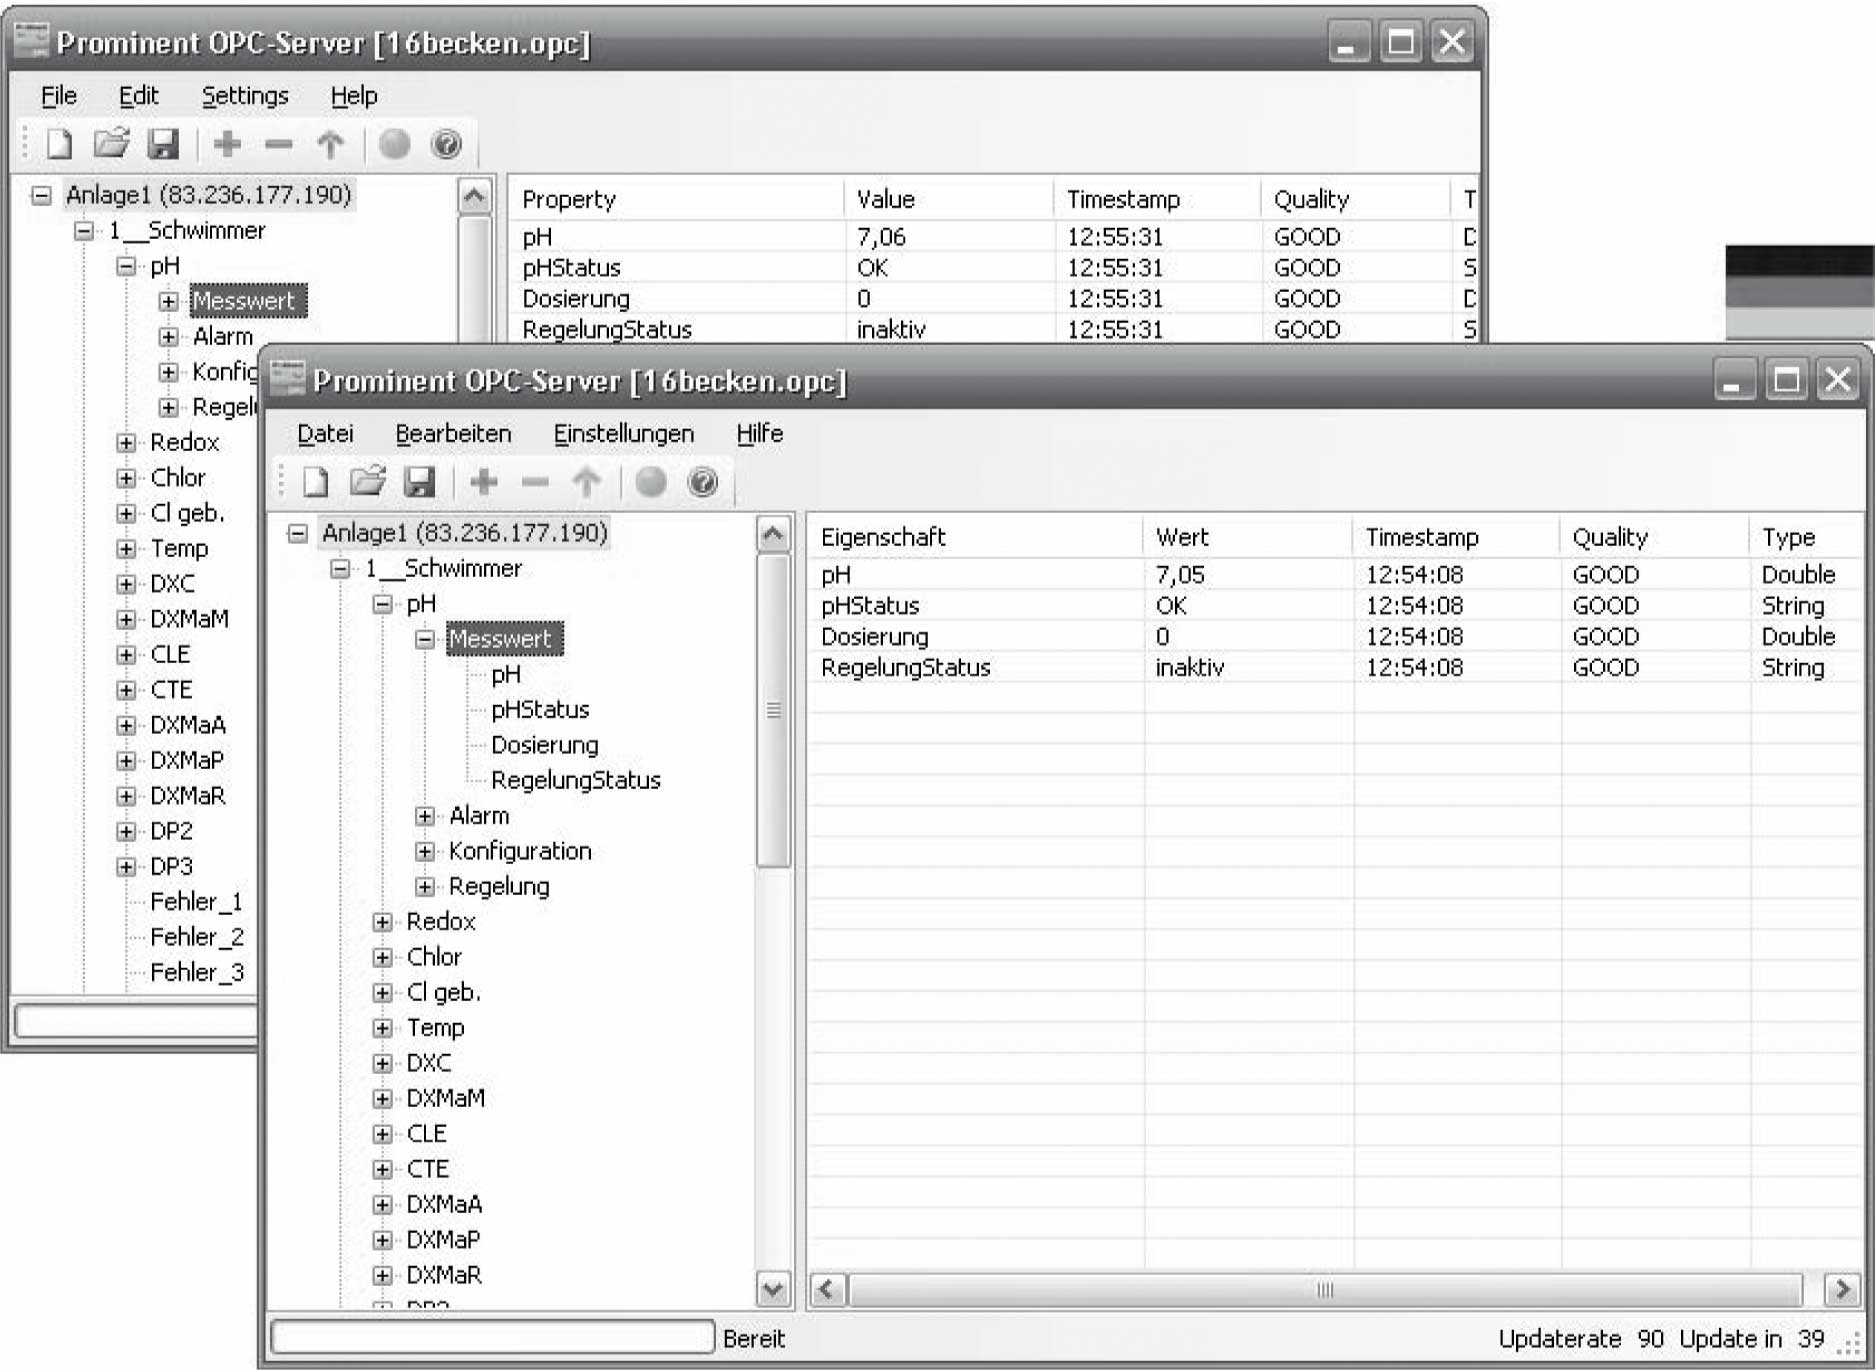
Task: Collapse Messwert node in front window tree
Action: click(425, 639)
